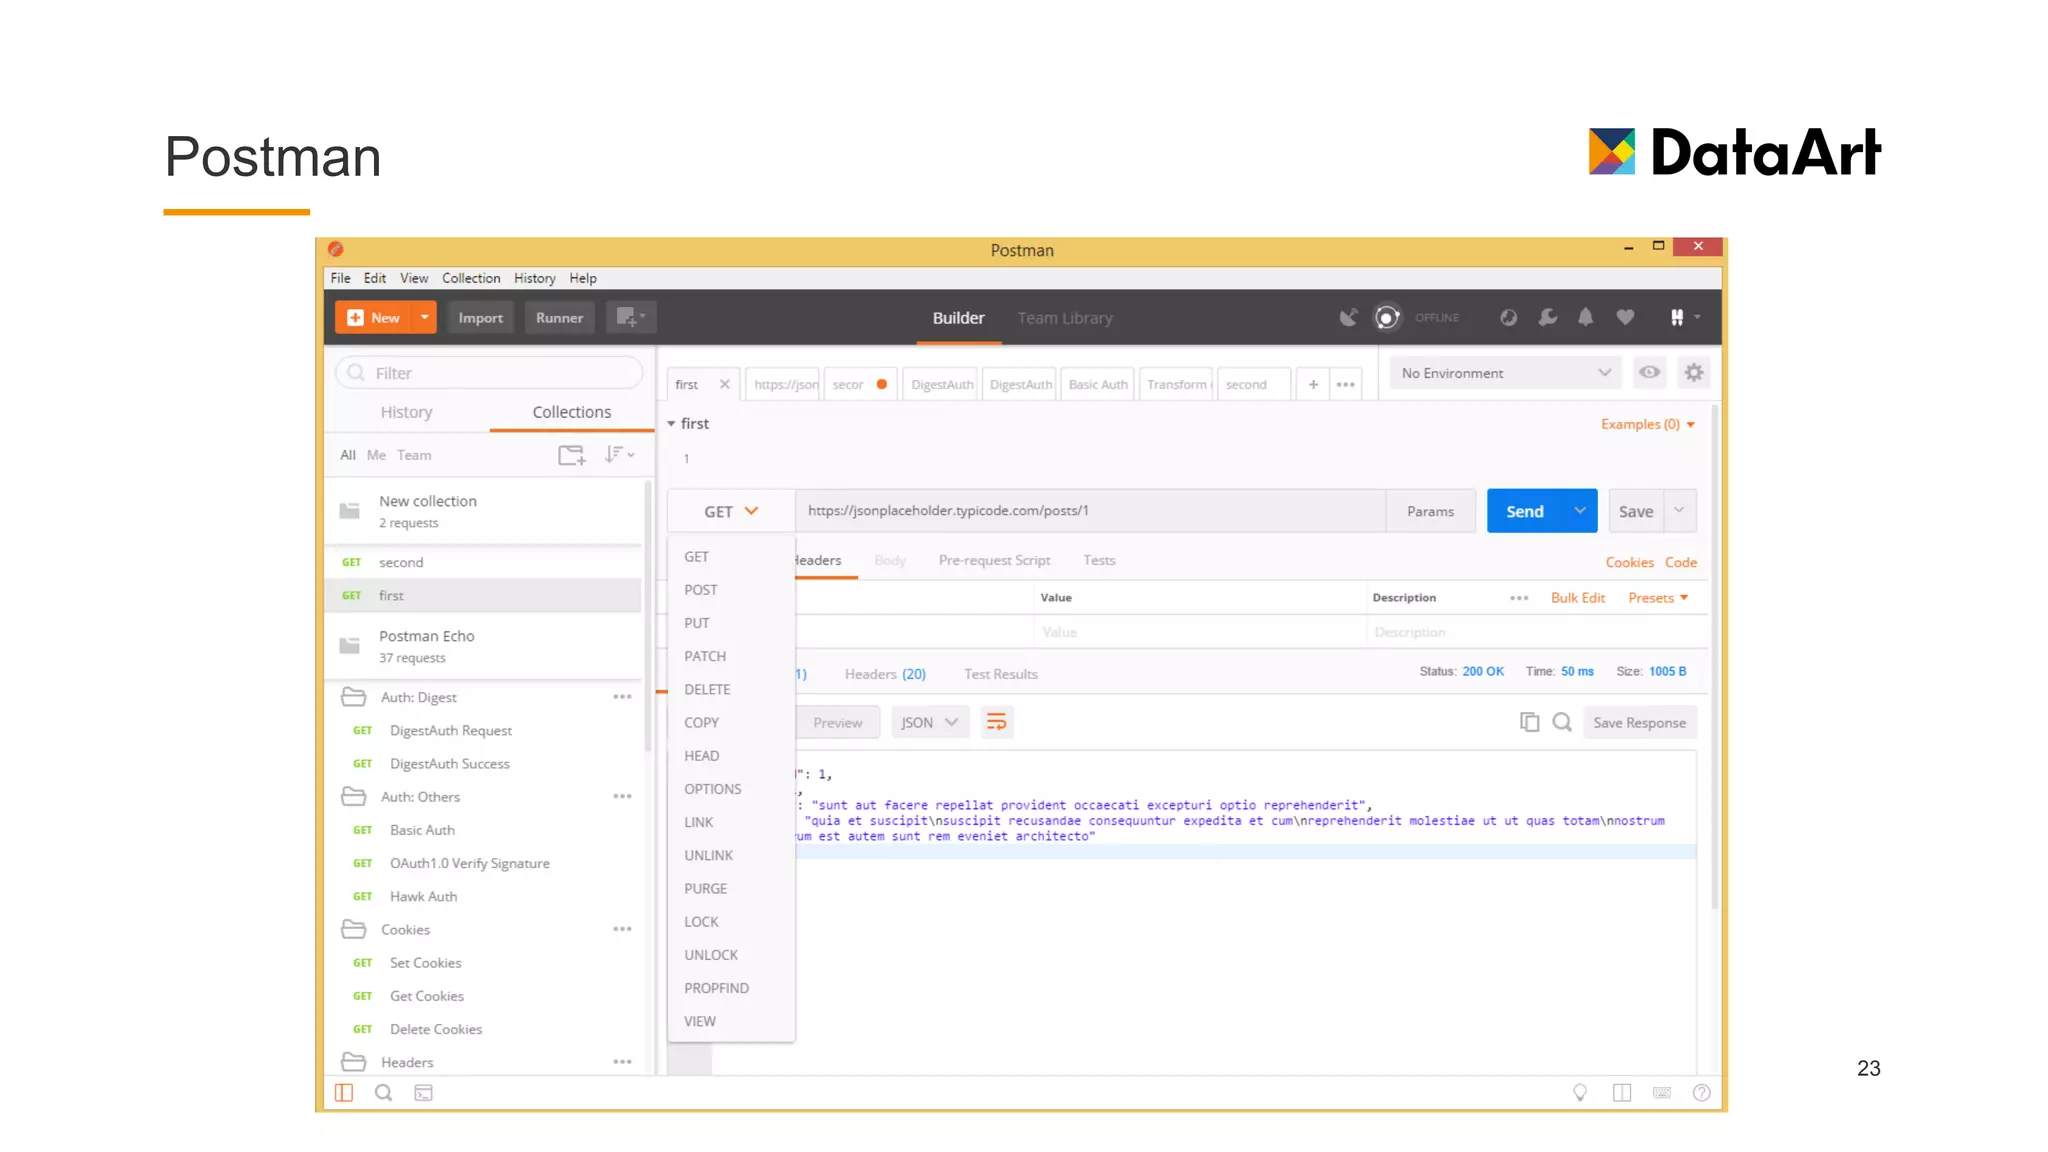Viewport: 2048px width, 1152px height.
Task: Collapse the first request description triangle
Action: click(672, 424)
